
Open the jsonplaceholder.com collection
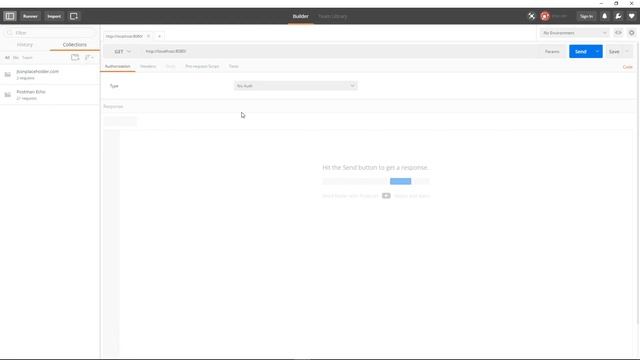coord(50,74)
